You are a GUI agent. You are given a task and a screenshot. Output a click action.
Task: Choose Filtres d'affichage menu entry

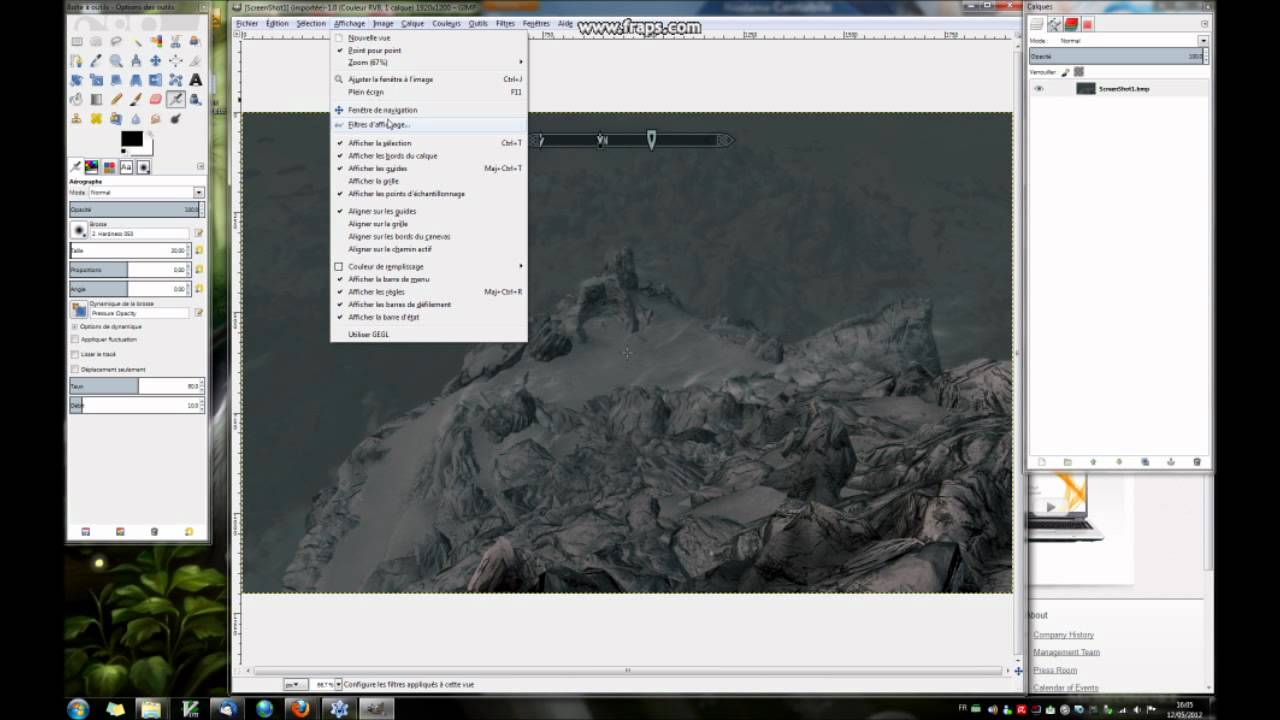point(428,125)
